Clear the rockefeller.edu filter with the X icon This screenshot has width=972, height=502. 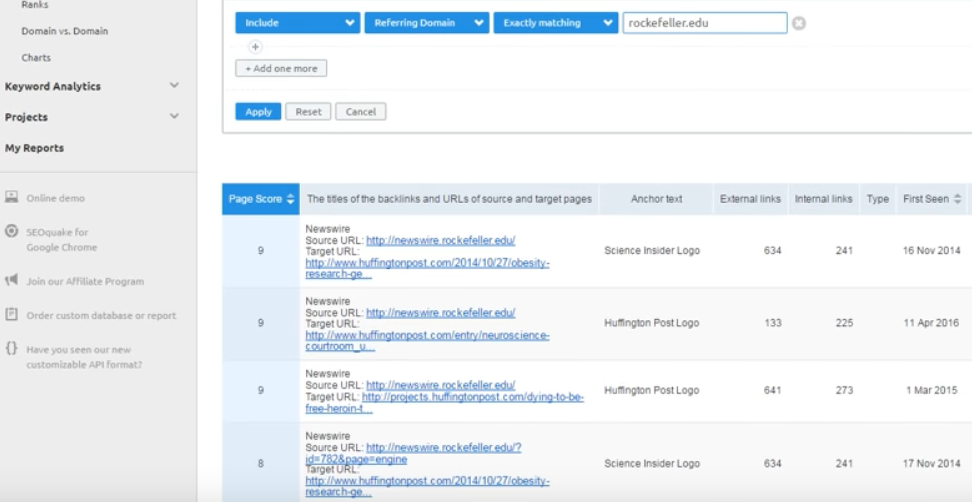(799, 23)
